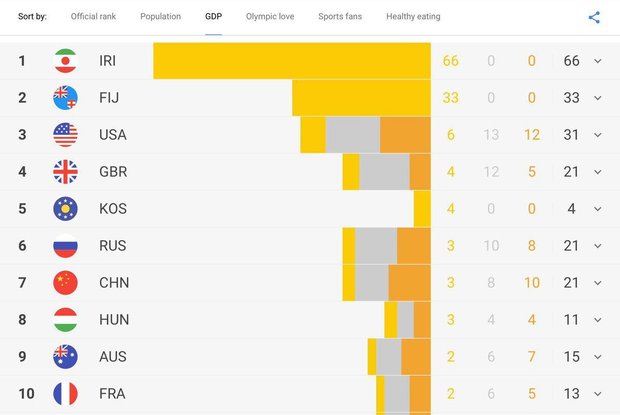Sort by Population
The image size is (620, 415).
coord(161,17)
